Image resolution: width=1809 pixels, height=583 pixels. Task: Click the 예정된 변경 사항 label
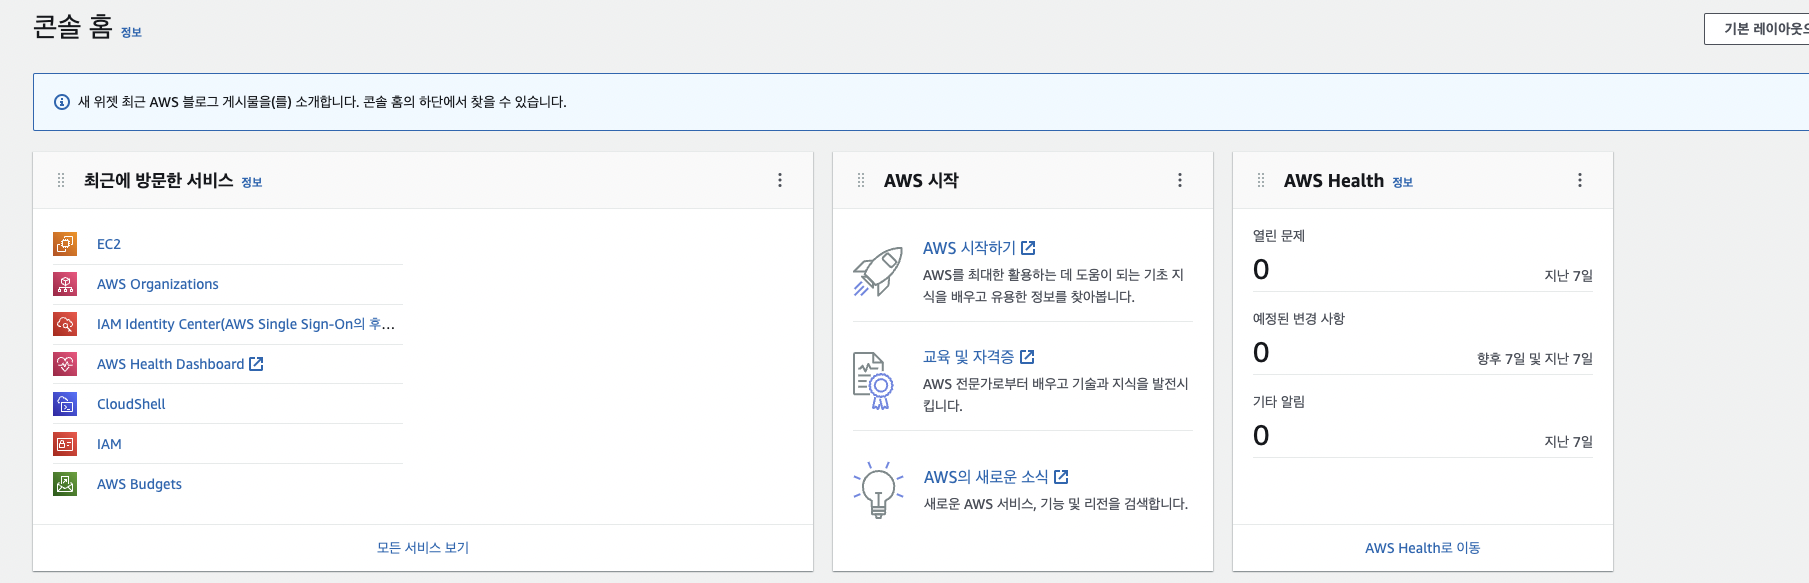point(1299,319)
